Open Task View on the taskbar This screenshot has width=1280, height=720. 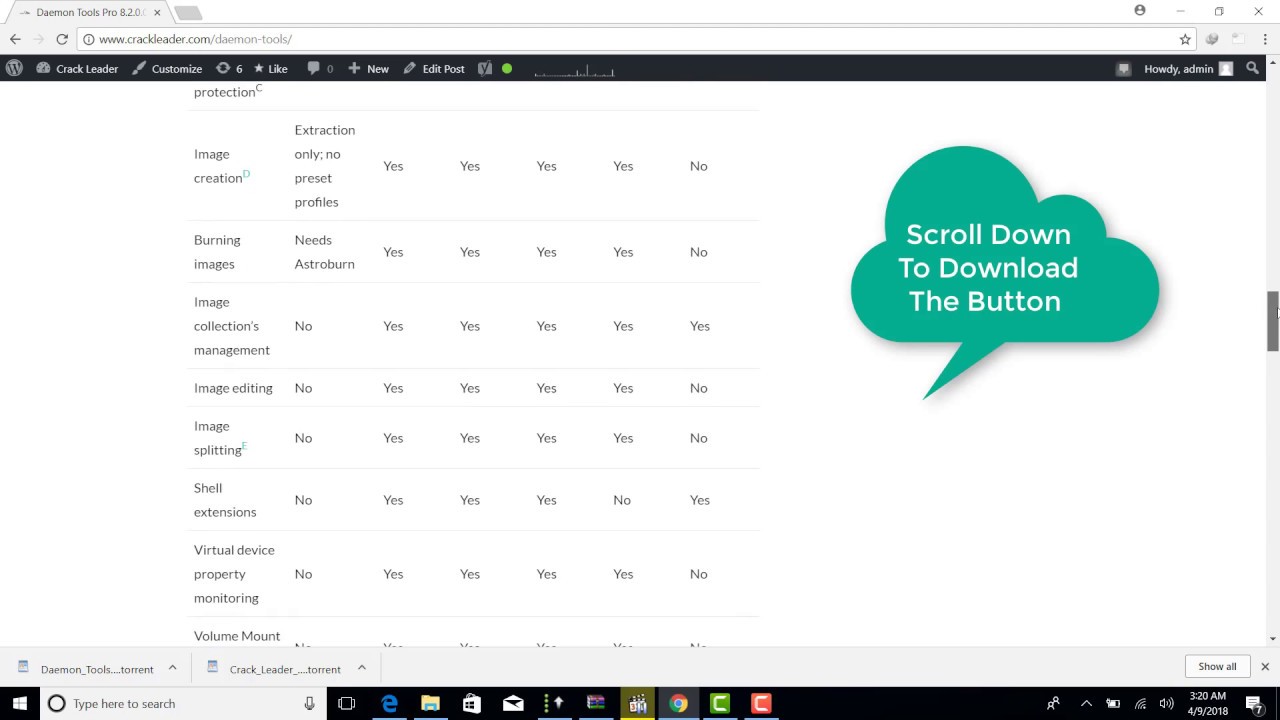346,704
